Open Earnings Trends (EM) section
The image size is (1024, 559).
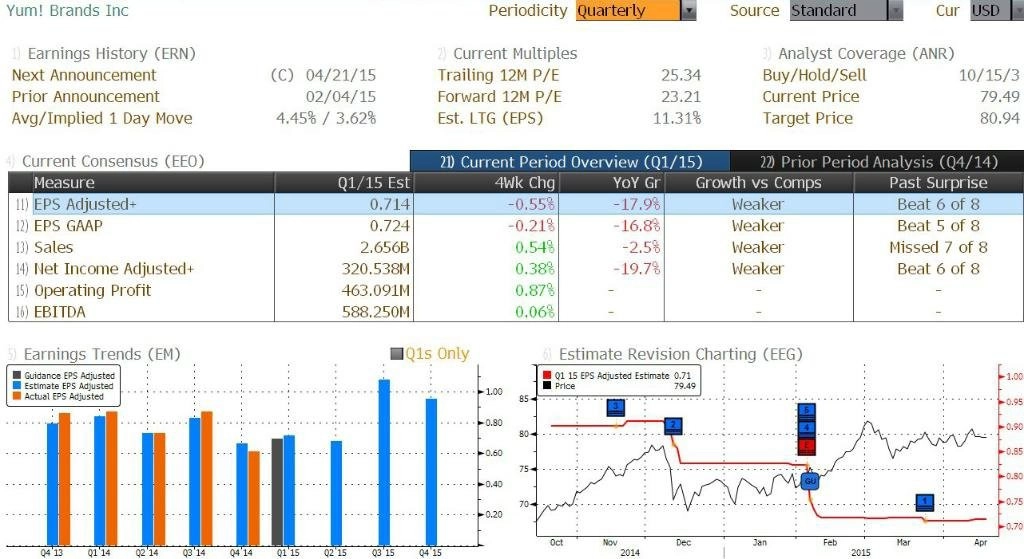click(x=102, y=354)
